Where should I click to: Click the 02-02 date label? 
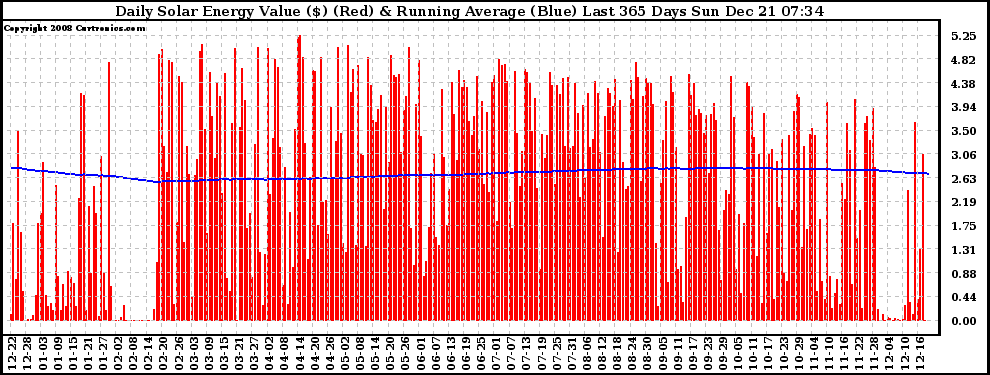tap(119, 353)
